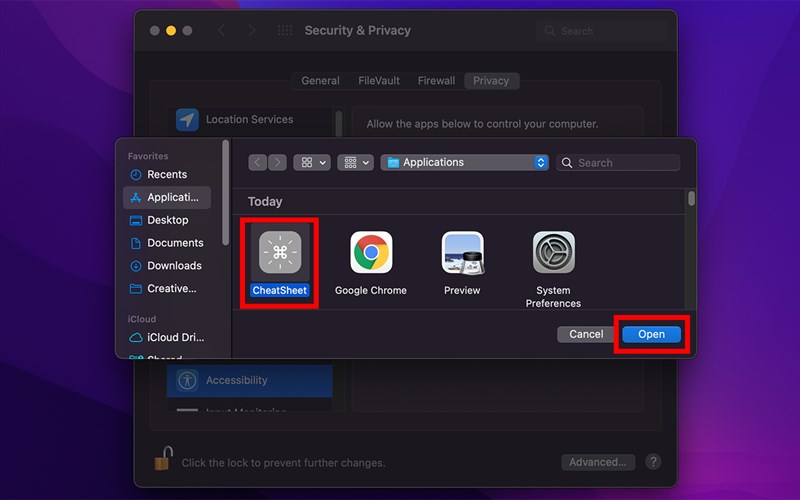This screenshot has width=800, height=500.
Task: Minimize the Security & Privacy window
Action: click(171, 31)
